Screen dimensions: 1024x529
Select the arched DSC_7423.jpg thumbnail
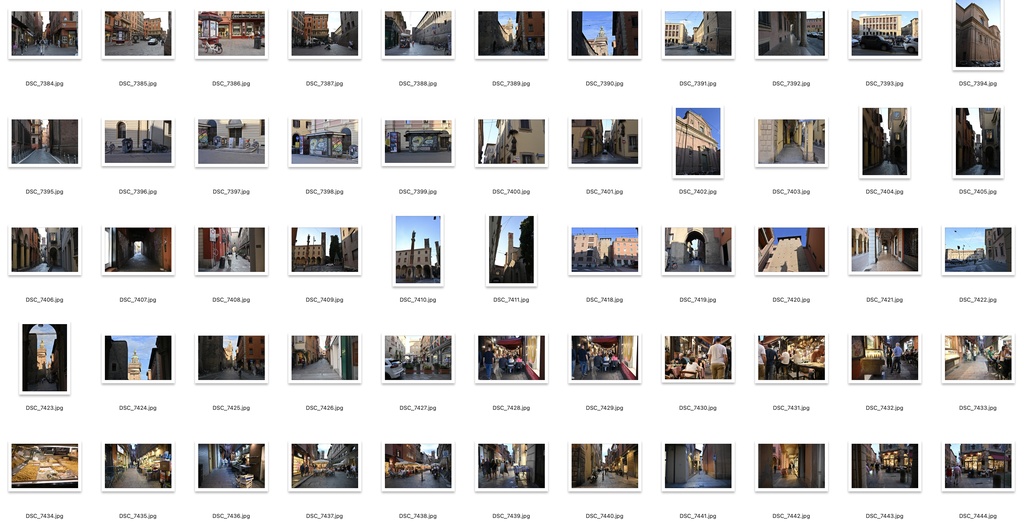pos(44,358)
